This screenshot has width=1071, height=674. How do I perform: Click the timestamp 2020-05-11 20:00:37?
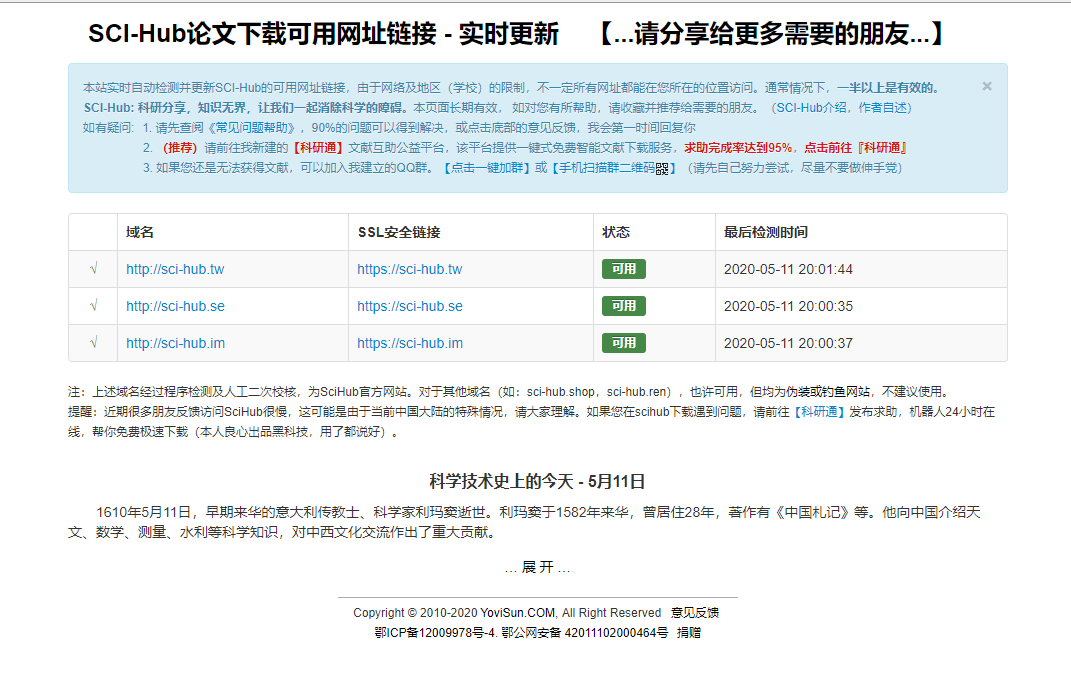pyautogui.click(x=788, y=343)
